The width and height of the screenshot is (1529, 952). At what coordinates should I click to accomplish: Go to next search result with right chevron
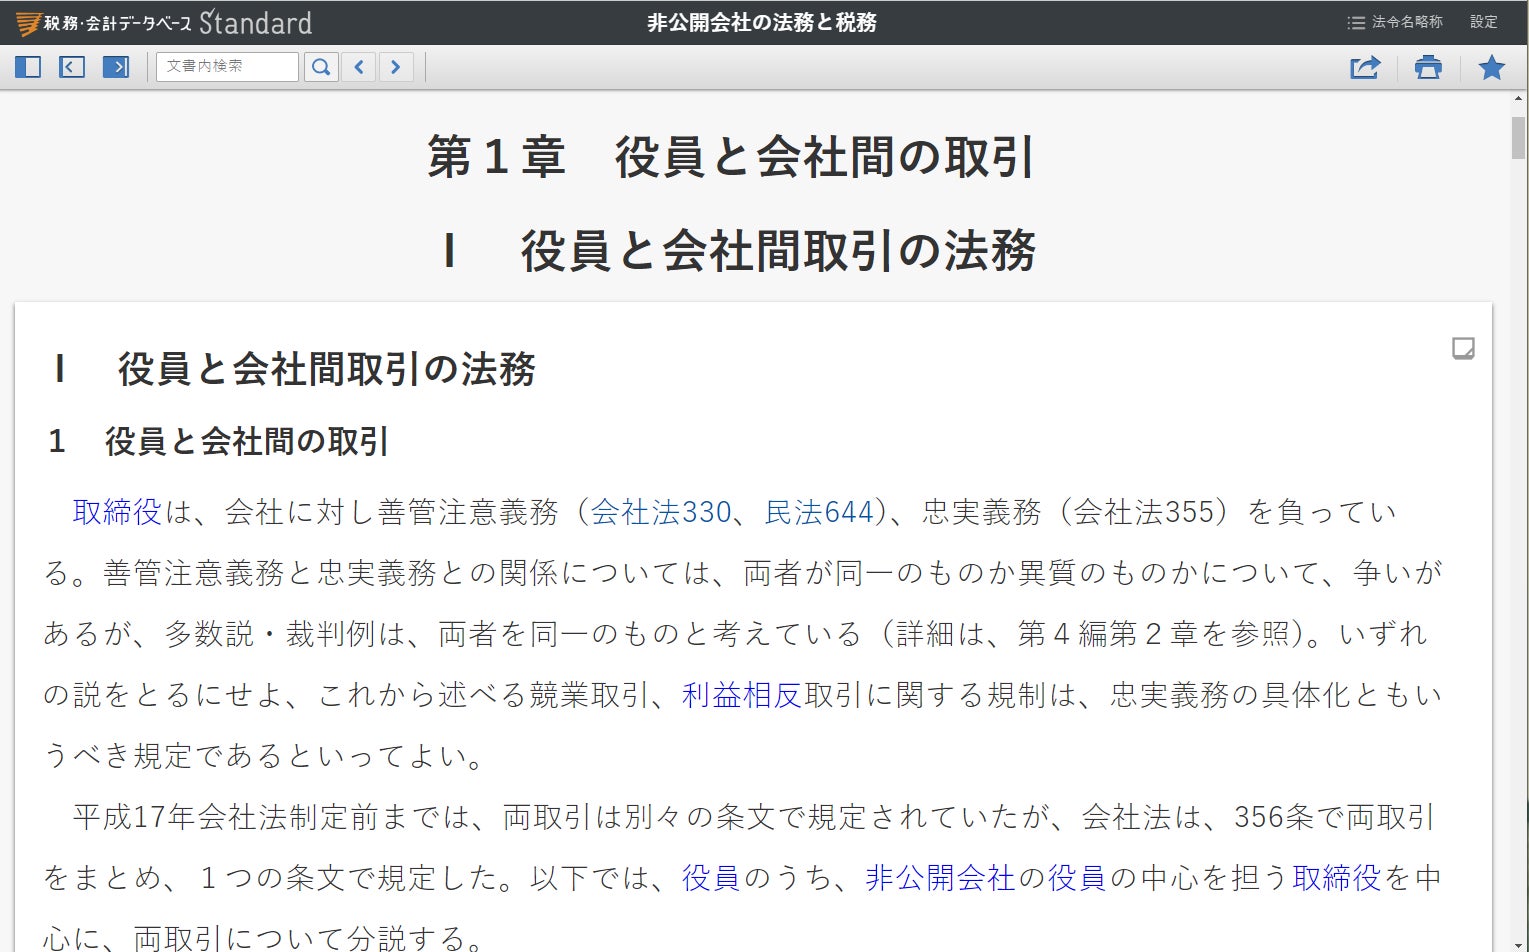coord(396,66)
